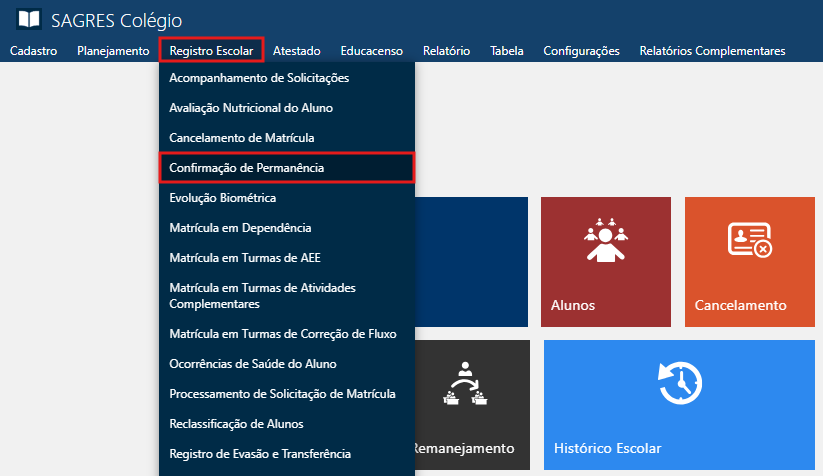The image size is (823, 476).
Task: Click the Histórico Escolar tile label
Action: pyautogui.click(x=607, y=447)
